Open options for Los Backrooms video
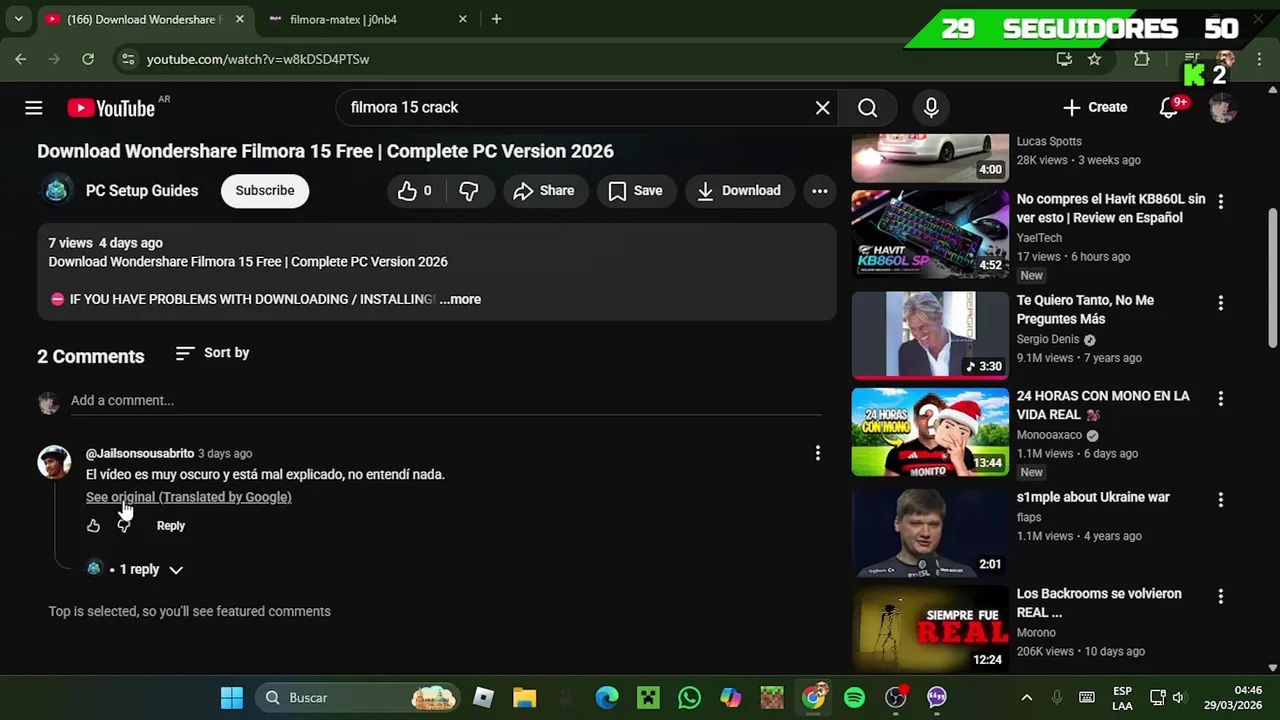 [x=1220, y=596]
